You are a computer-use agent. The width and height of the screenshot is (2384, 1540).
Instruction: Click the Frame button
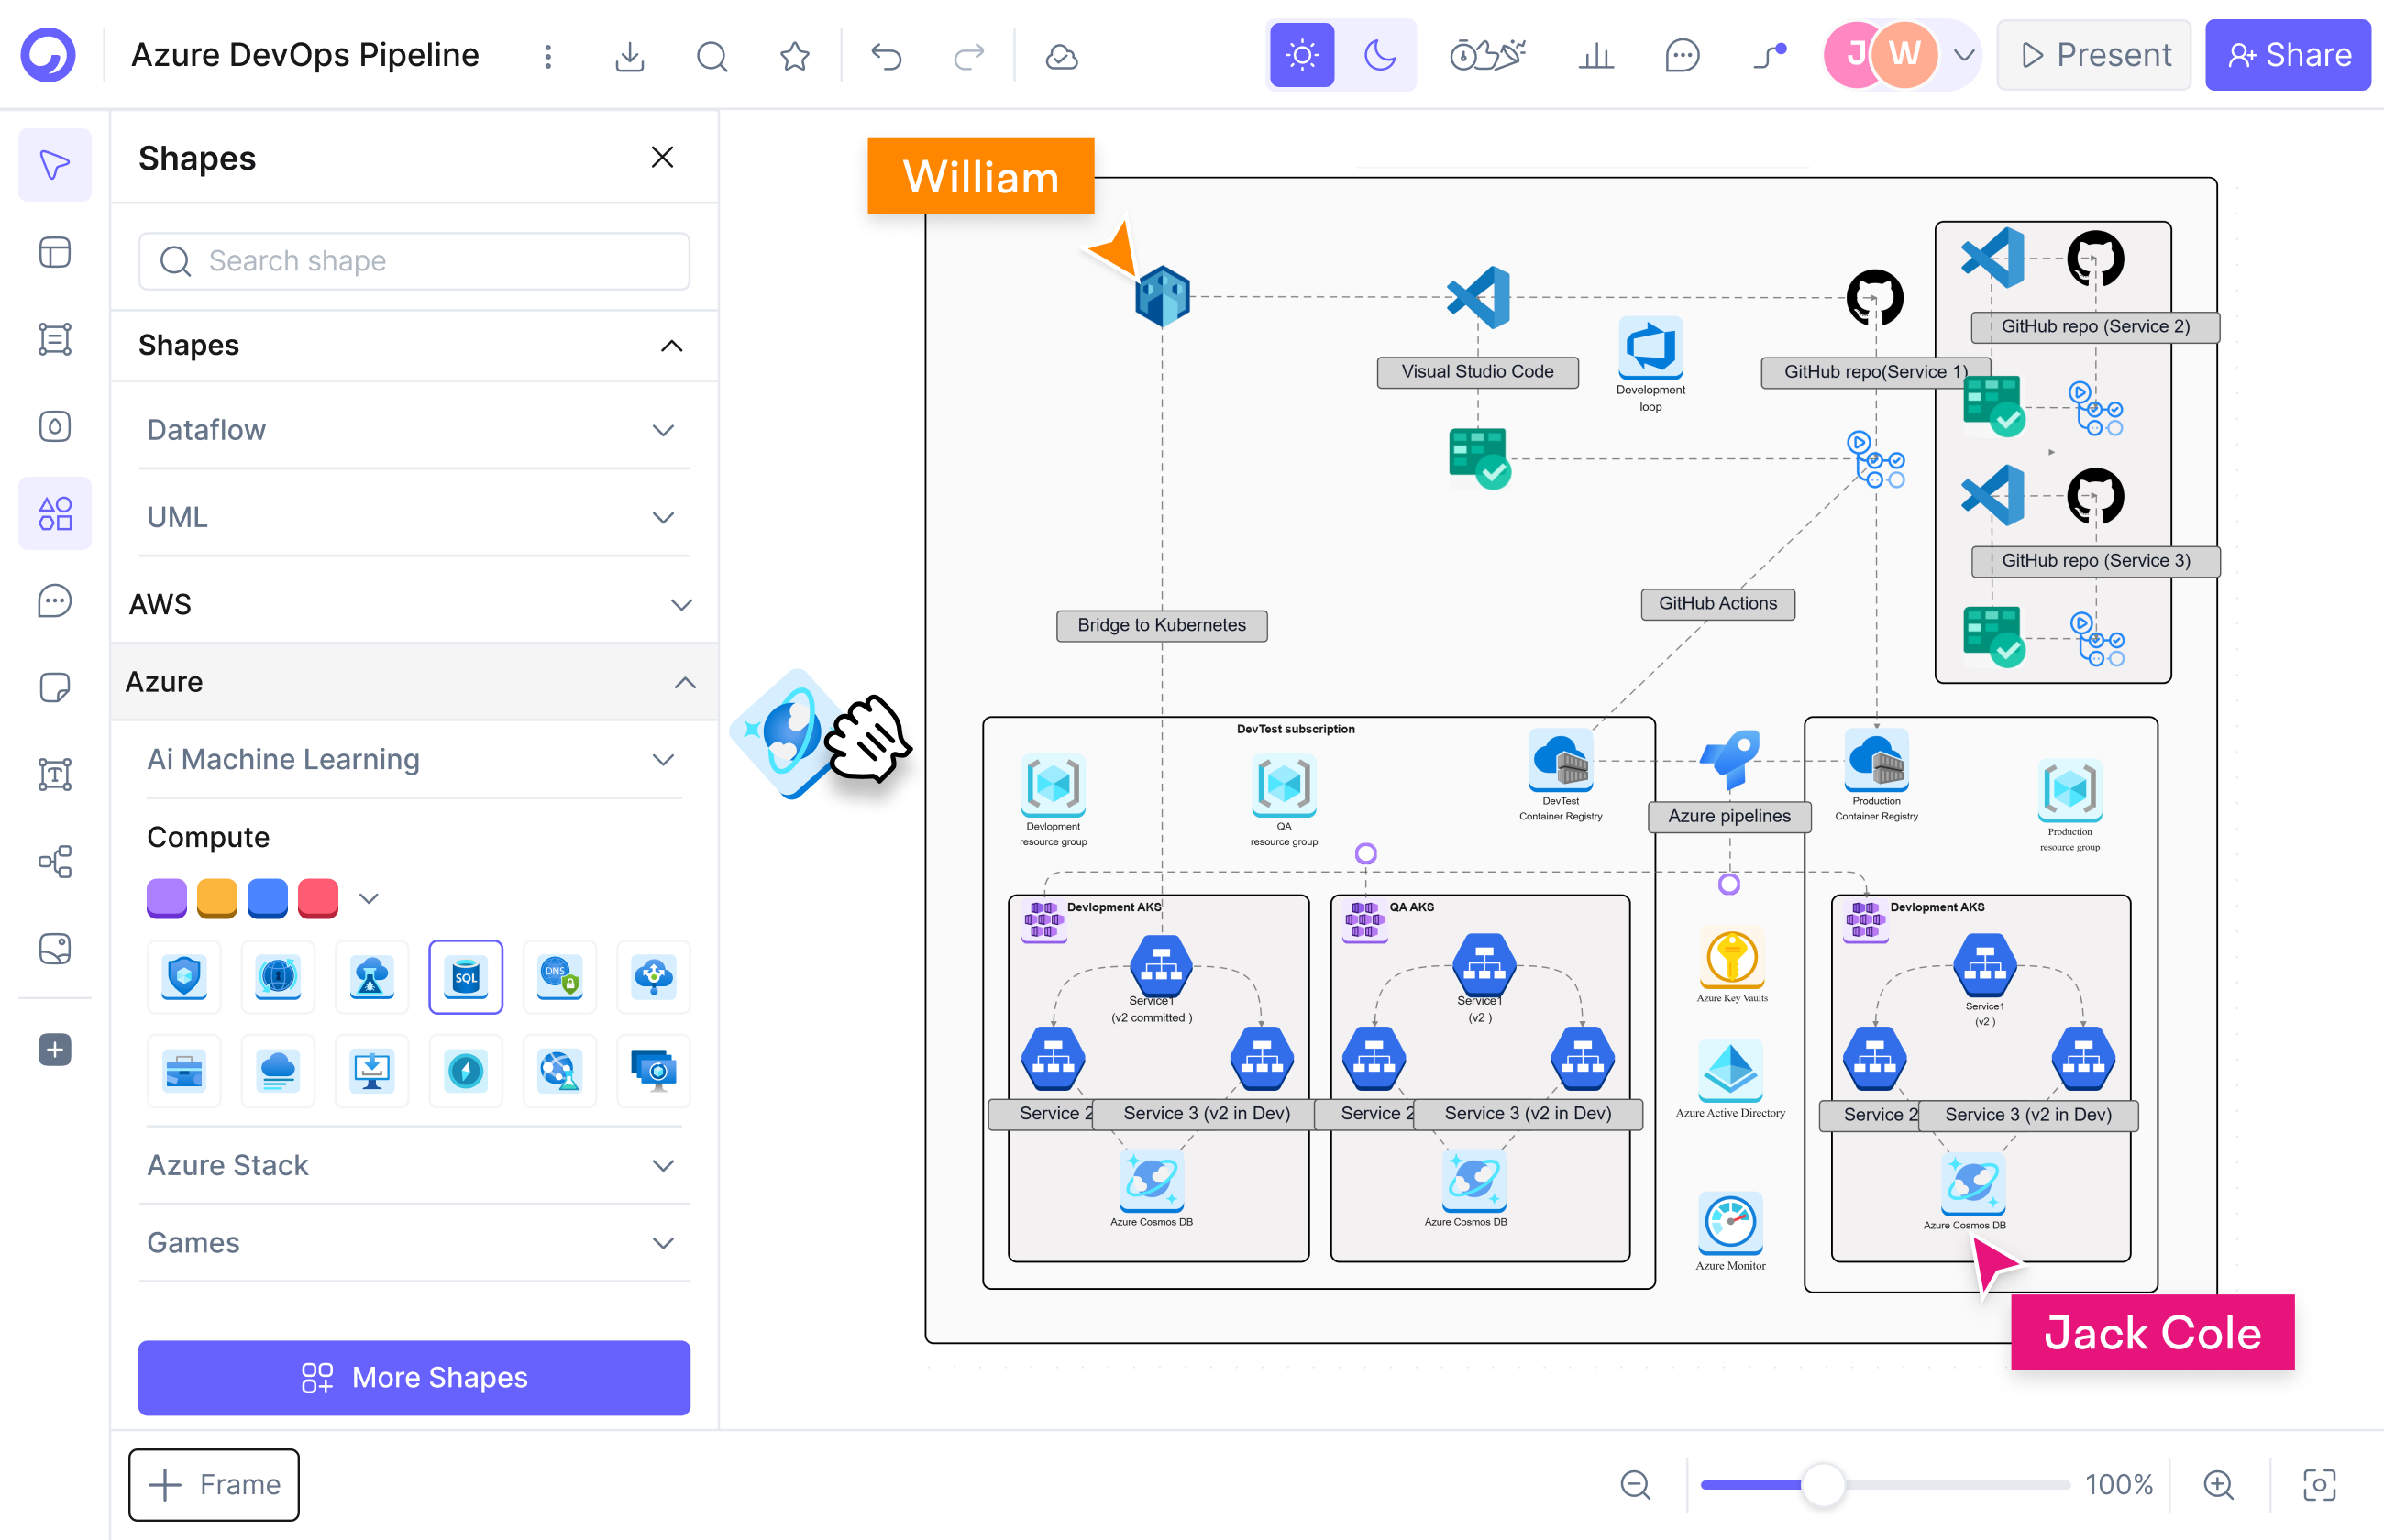(214, 1484)
